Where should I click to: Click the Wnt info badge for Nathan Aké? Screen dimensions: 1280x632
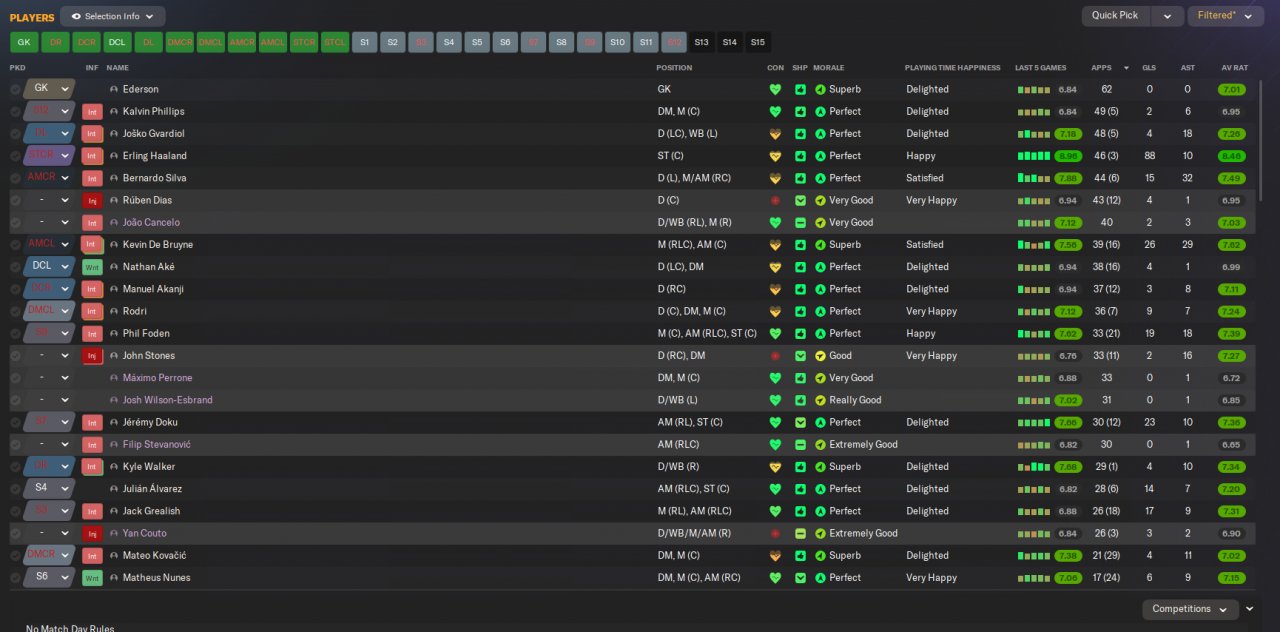click(x=92, y=267)
